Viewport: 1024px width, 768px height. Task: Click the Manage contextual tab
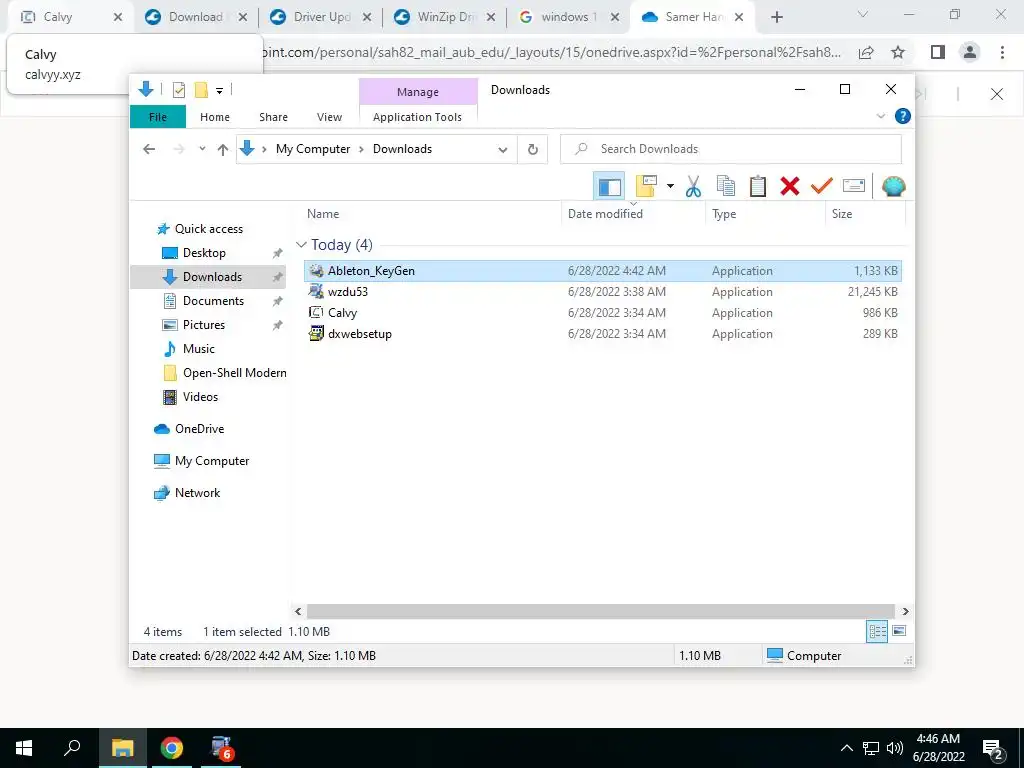point(418,92)
